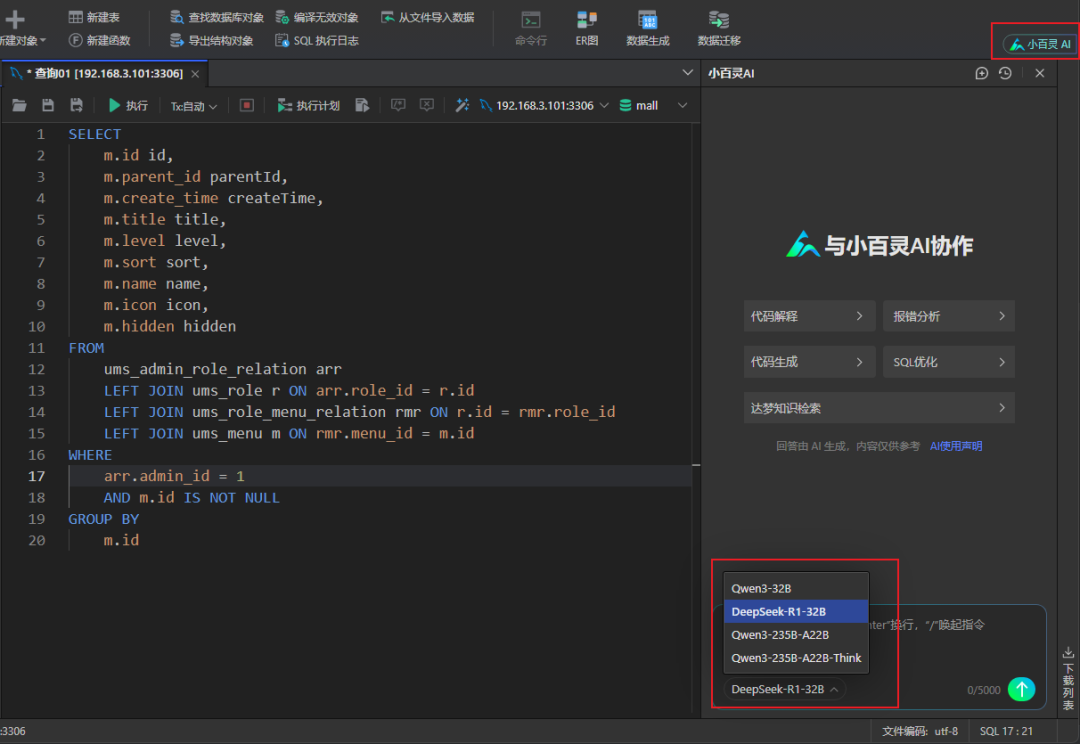The image size is (1080, 744).
Task: Open the 数据迁移 data migration tool
Action: [719, 28]
